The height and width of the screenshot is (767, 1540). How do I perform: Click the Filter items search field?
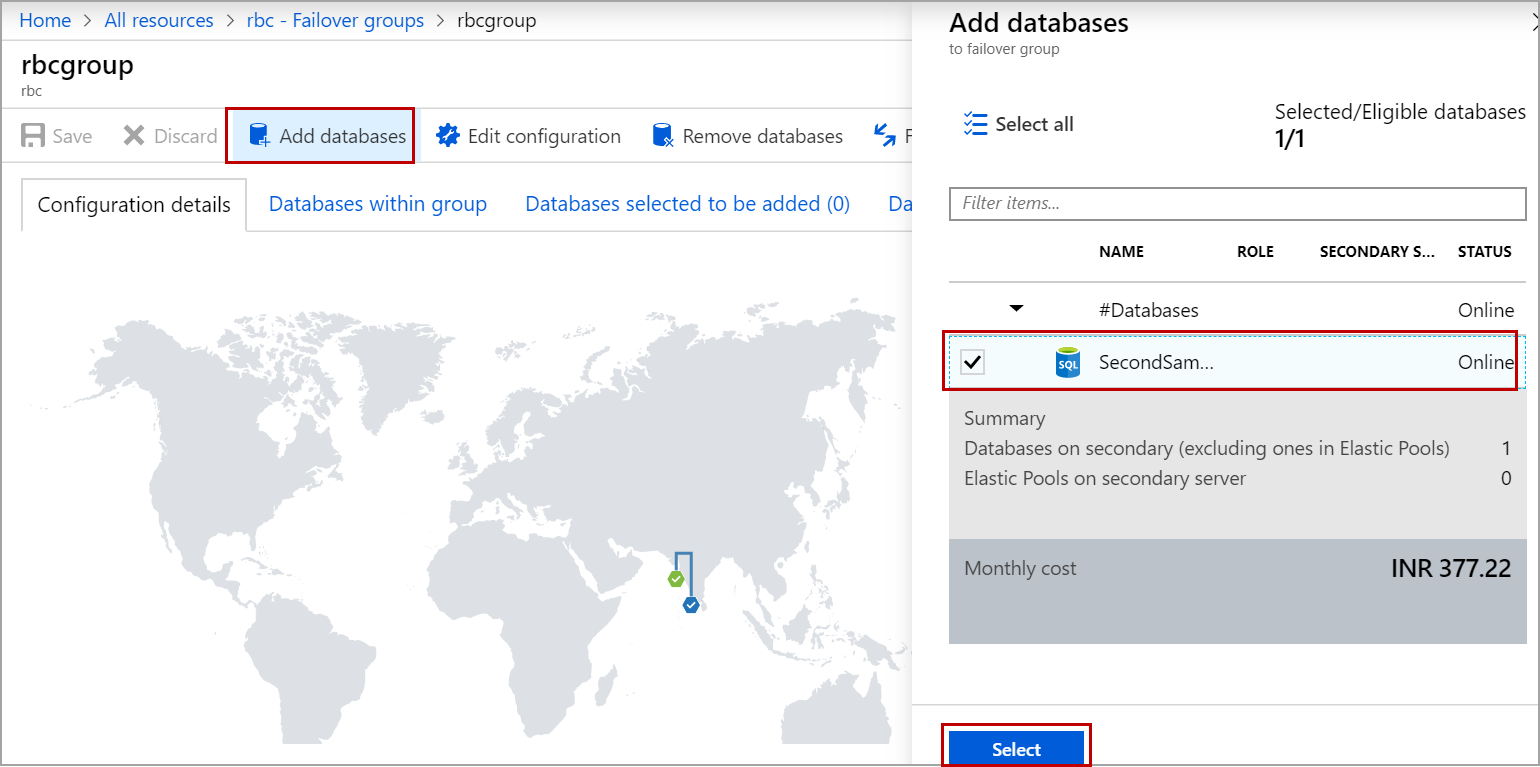point(1237,203)
